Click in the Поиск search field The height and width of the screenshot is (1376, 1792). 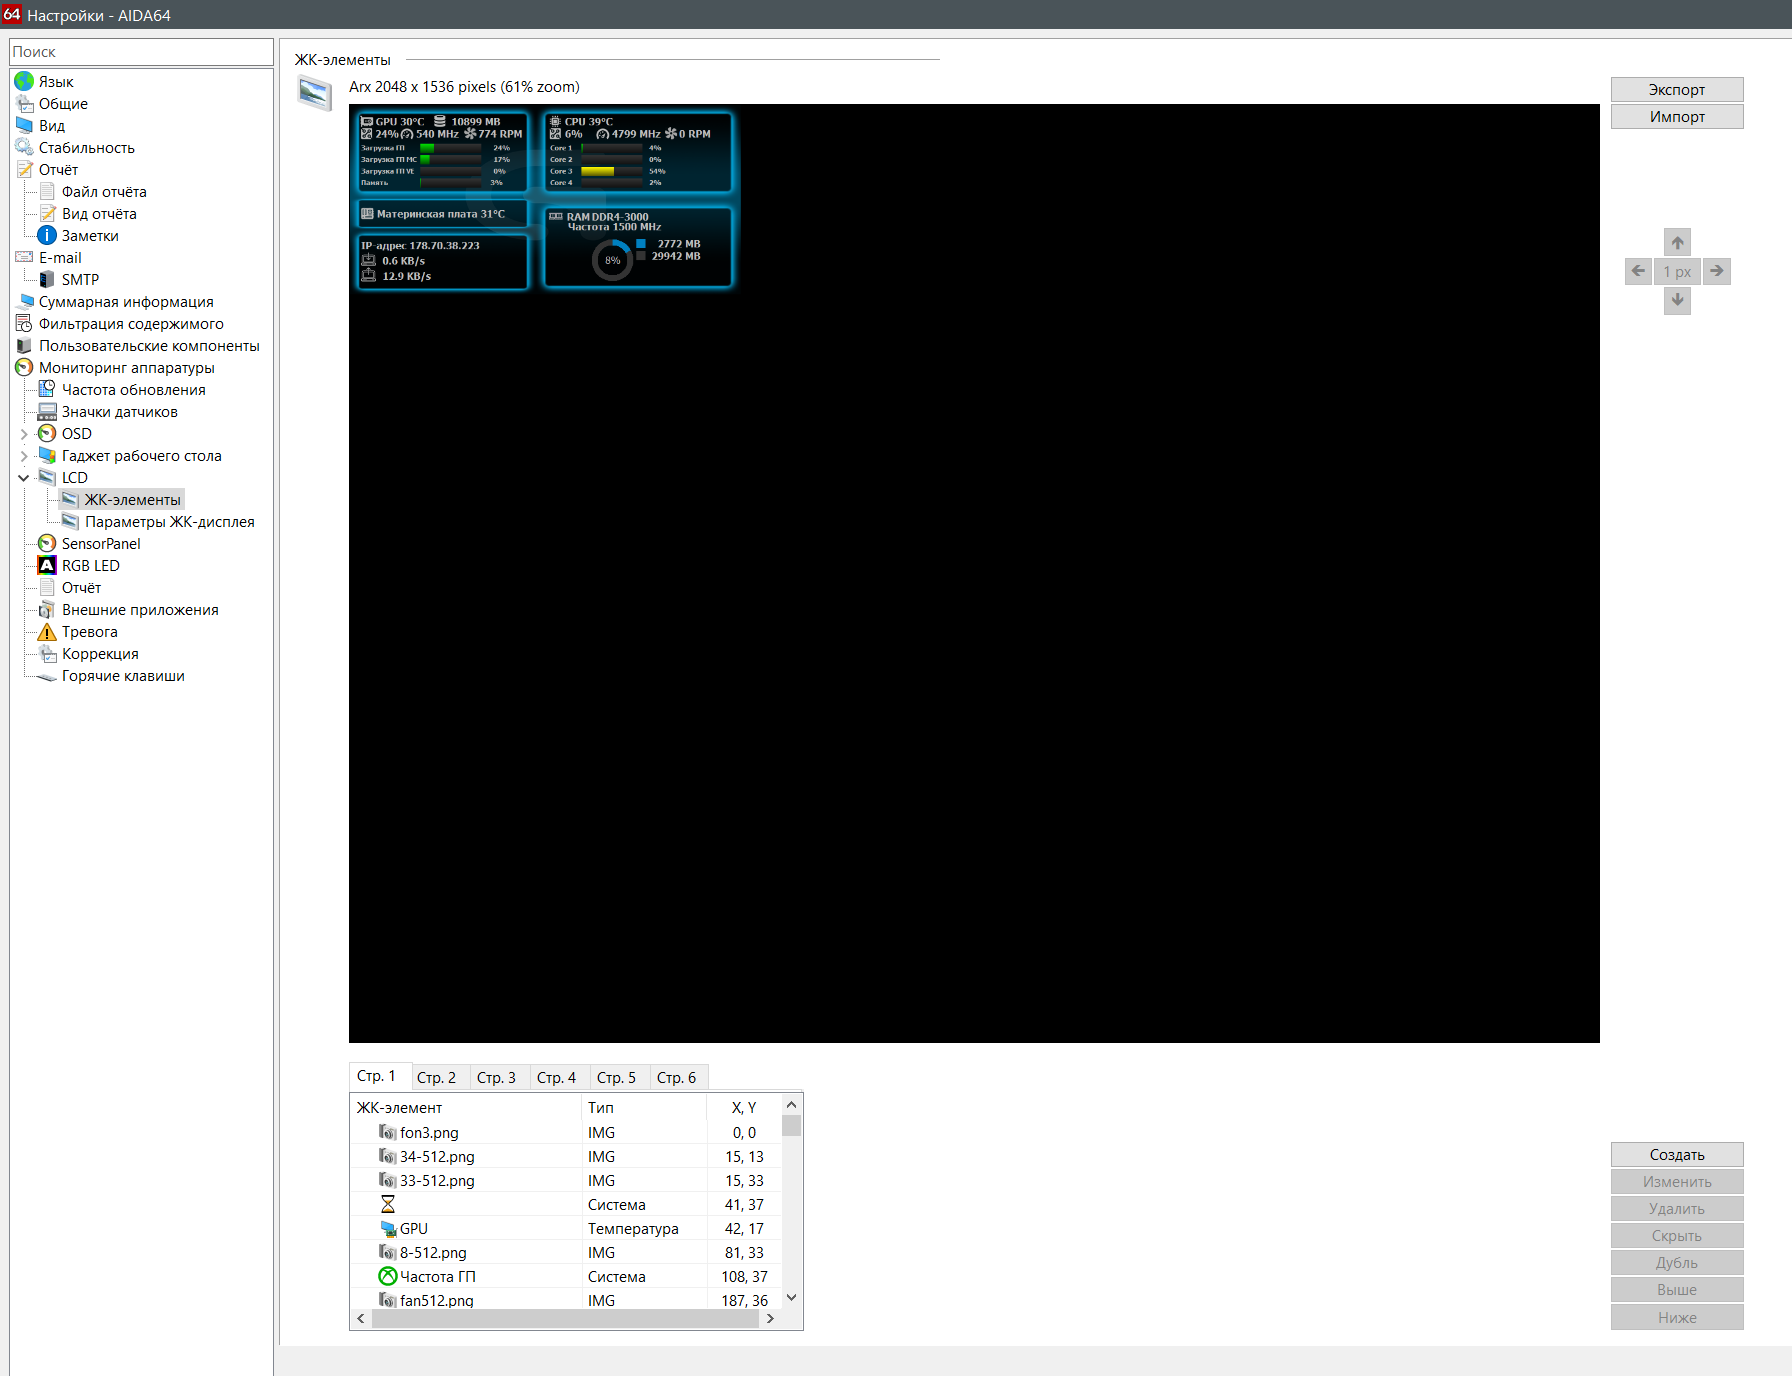141,52
